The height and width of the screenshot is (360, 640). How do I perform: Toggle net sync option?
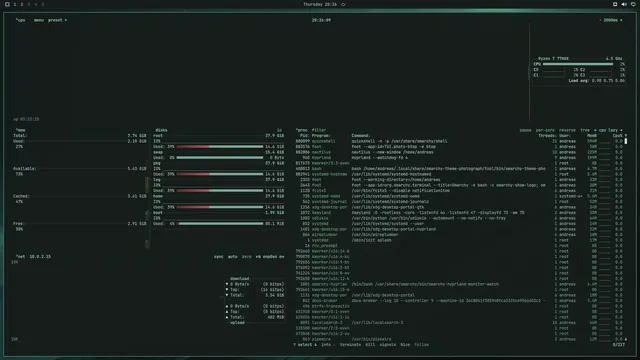coord(219,257)
